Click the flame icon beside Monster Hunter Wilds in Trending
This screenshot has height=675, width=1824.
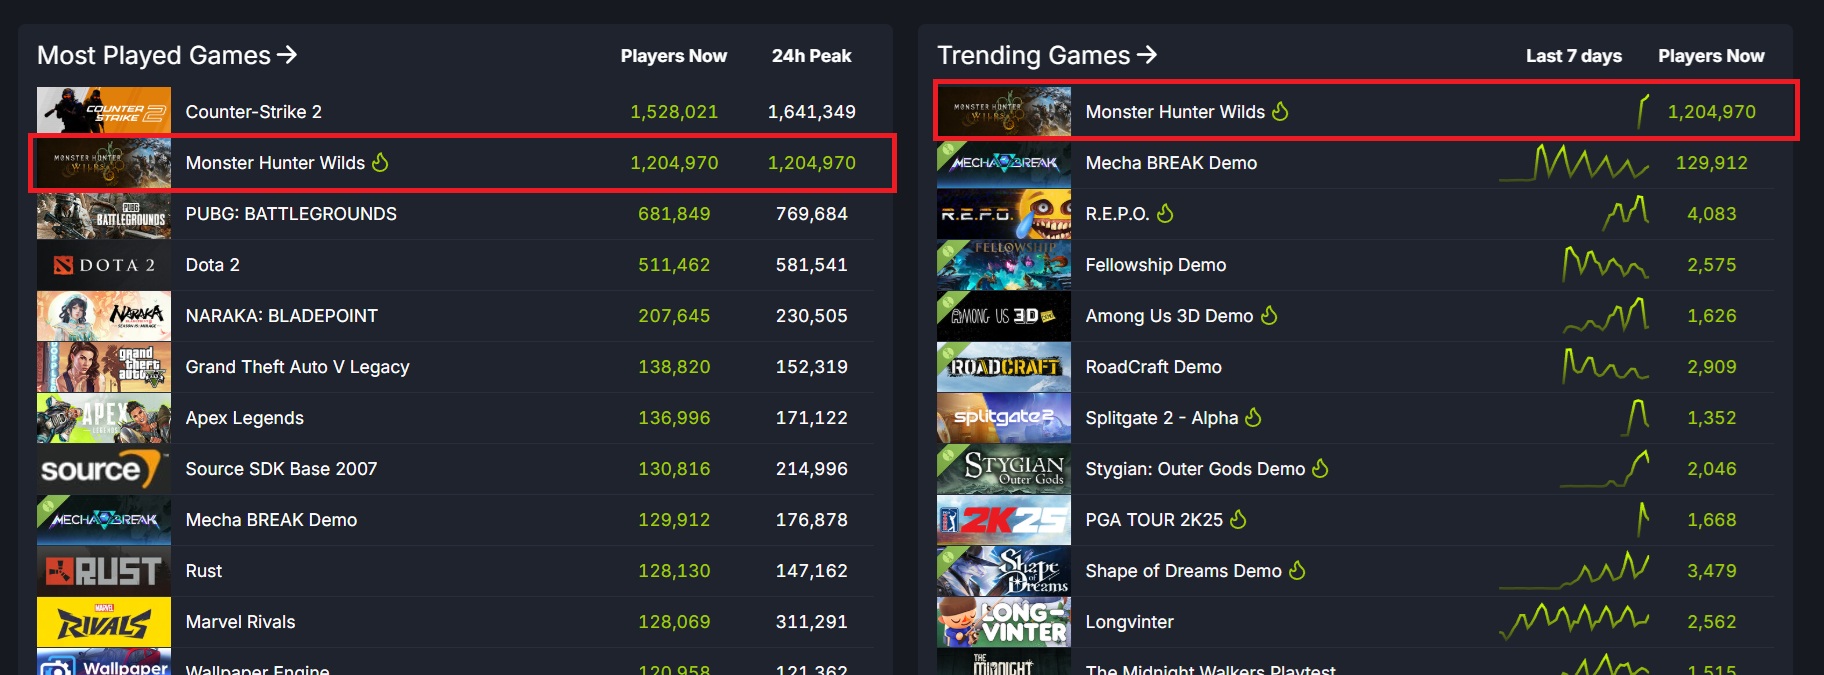coord(1280,111)
